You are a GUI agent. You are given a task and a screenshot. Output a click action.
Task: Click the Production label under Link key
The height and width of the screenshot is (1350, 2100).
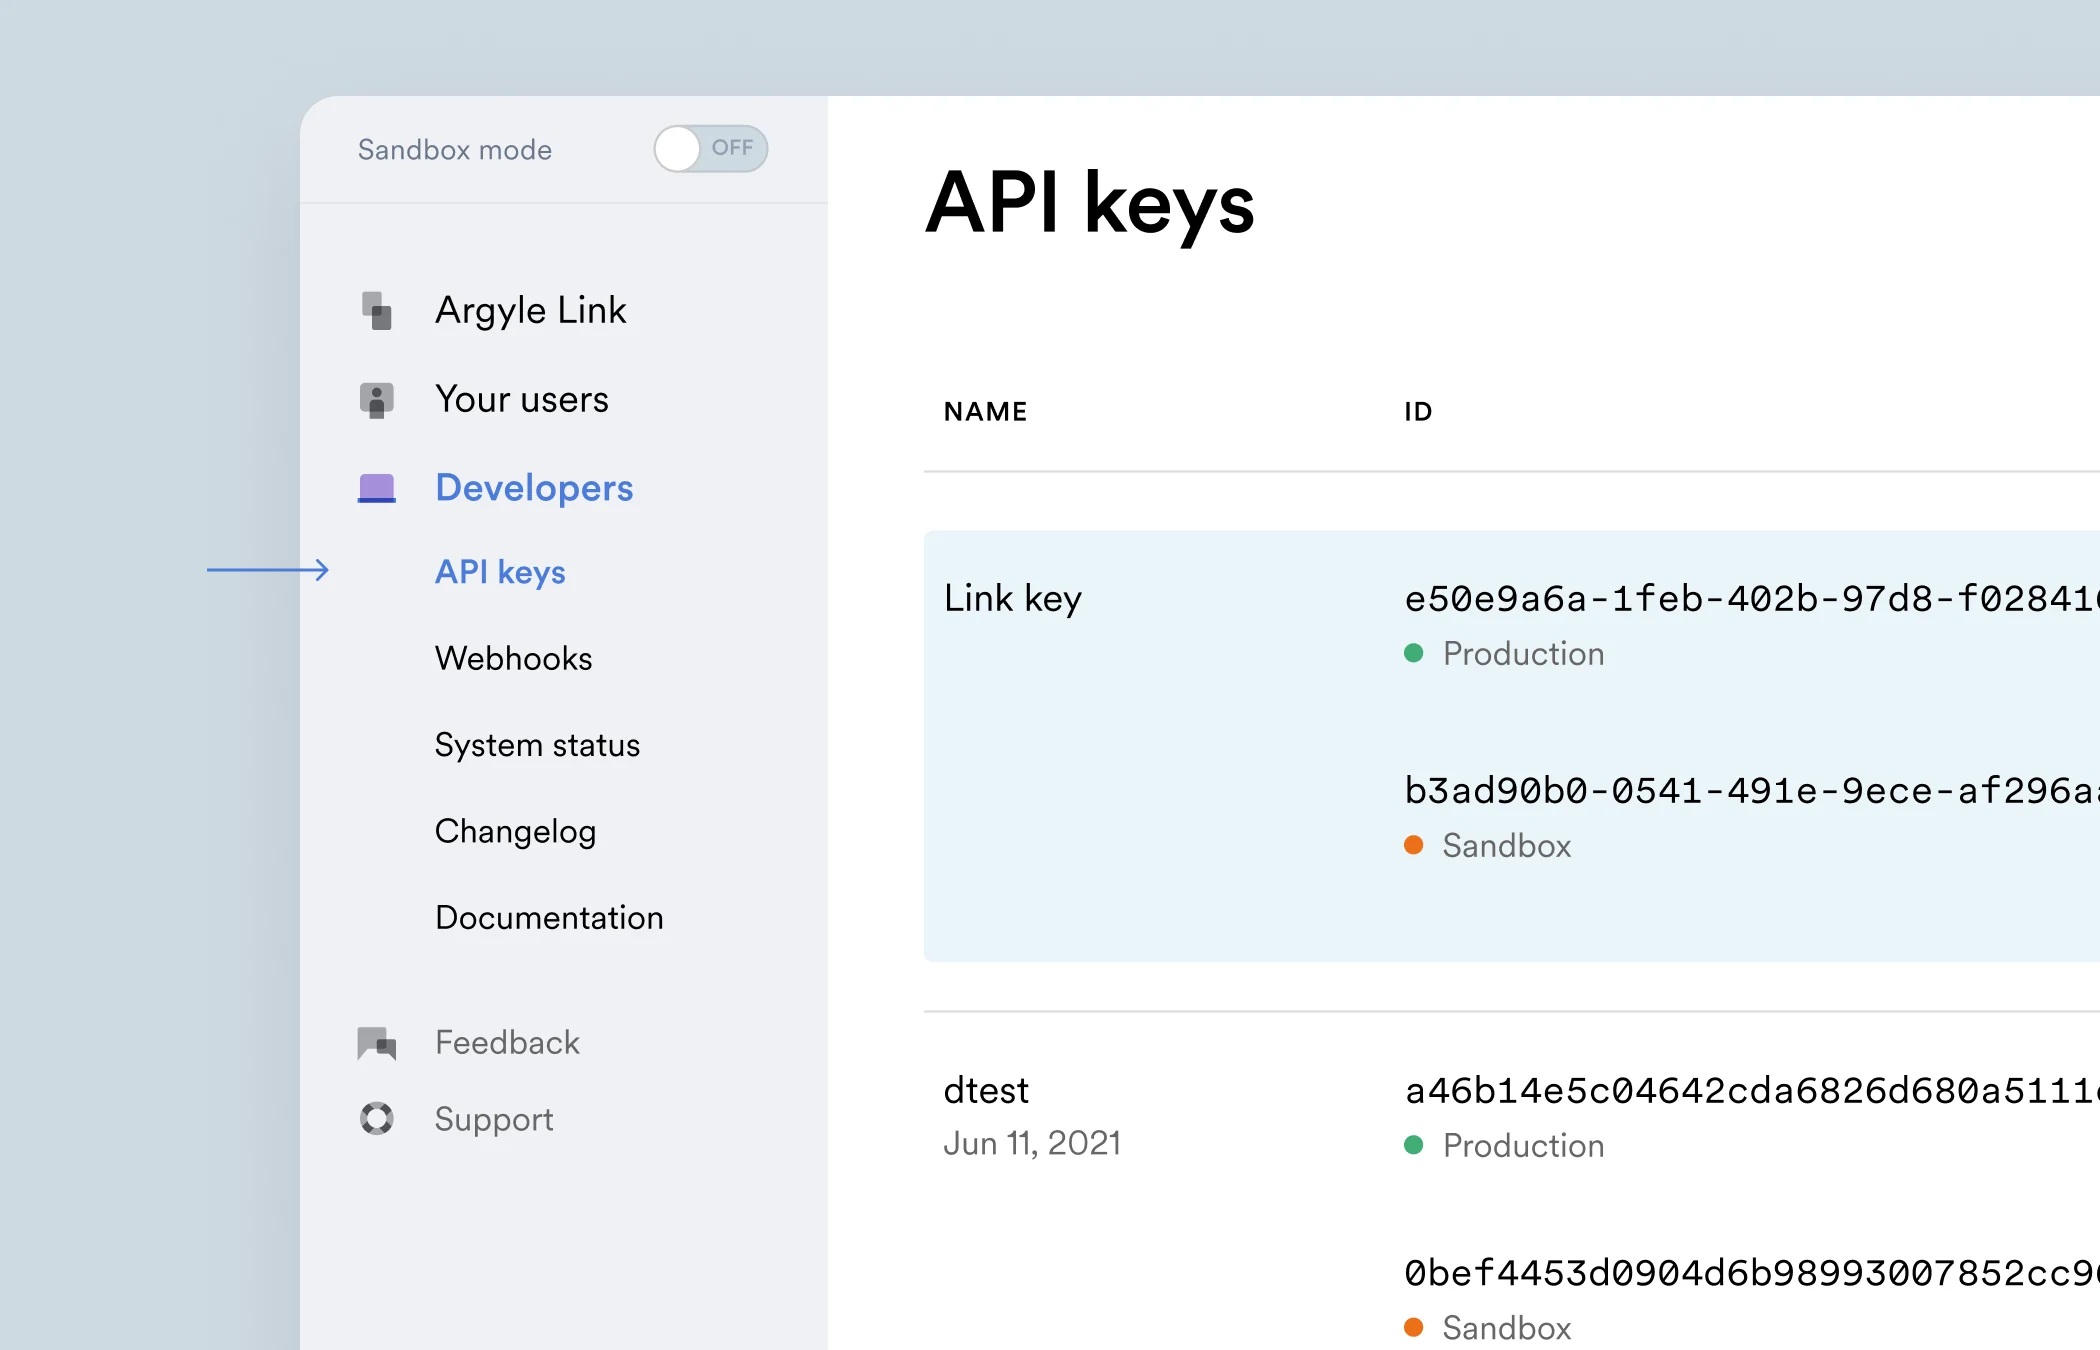(1523, 654)
